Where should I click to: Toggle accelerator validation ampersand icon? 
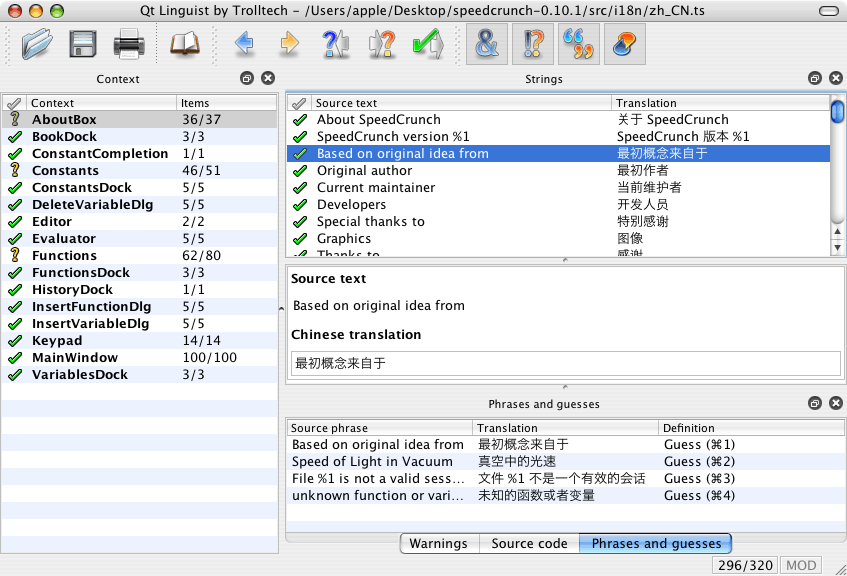click(x=487, y=44)
